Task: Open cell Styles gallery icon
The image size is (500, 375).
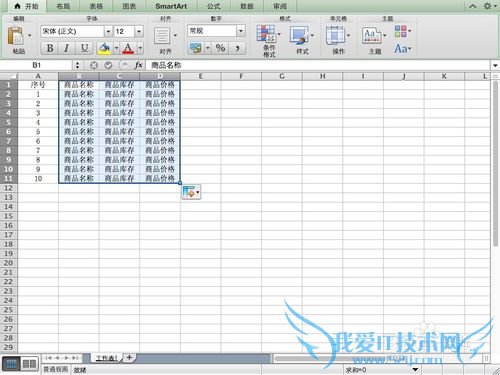Action: (x=300, y=35)
